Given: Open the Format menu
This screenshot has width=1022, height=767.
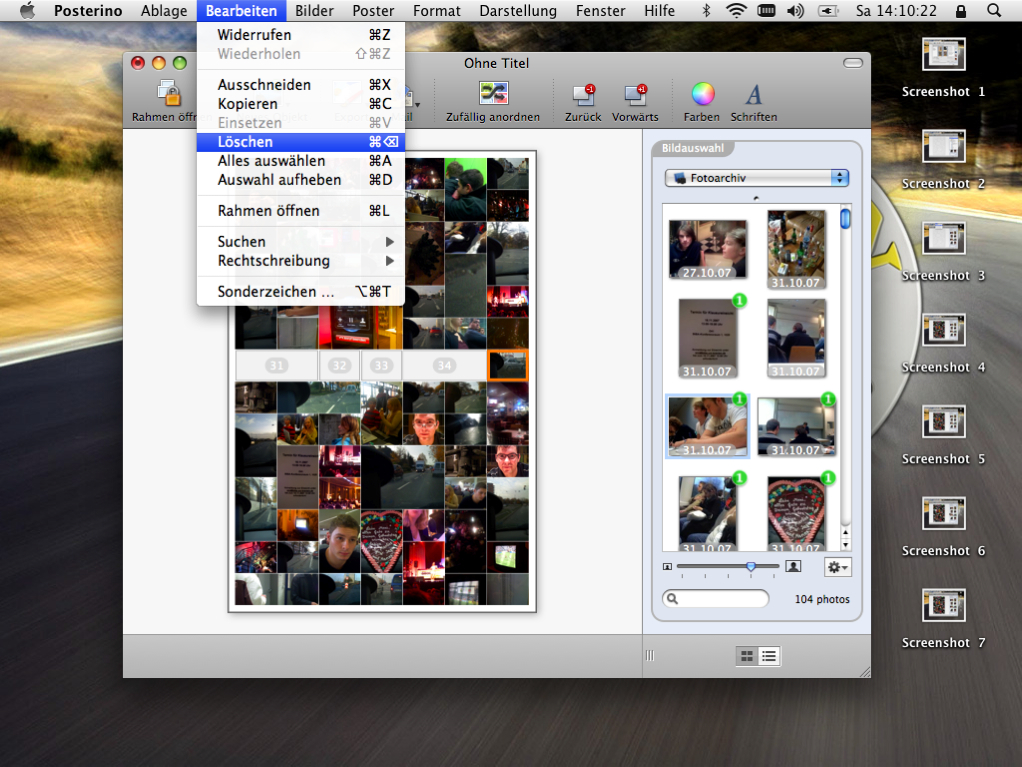Looking at the screenshot, I should pos(437,10).
